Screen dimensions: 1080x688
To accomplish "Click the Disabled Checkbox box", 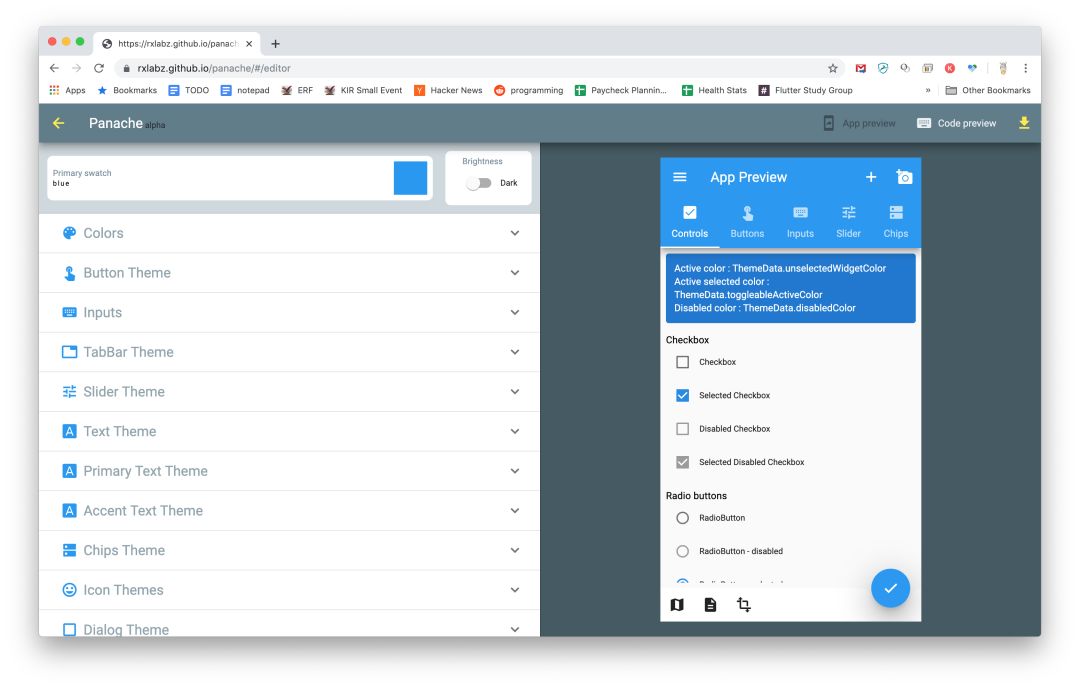I will tap(683, 429).
